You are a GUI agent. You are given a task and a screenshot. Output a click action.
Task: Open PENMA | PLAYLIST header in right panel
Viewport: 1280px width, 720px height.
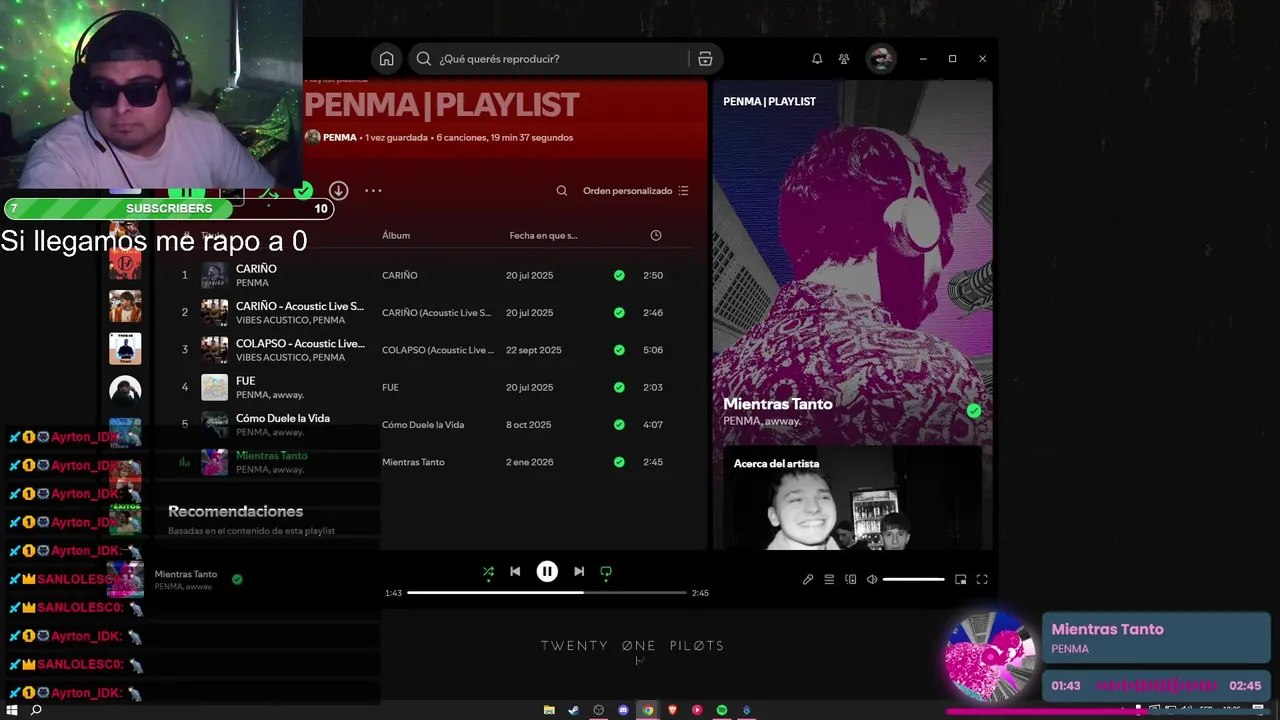coord(769,101)
